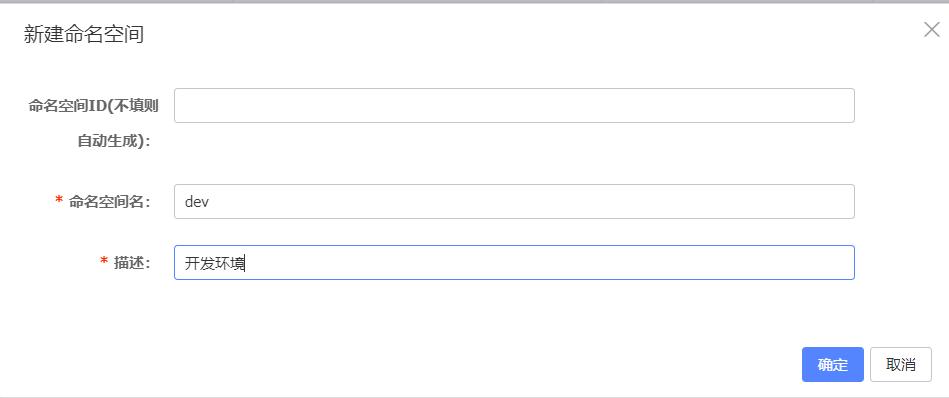The image size is (949, 398).
Task: Place cursor on the dev text
Action: 197,202
